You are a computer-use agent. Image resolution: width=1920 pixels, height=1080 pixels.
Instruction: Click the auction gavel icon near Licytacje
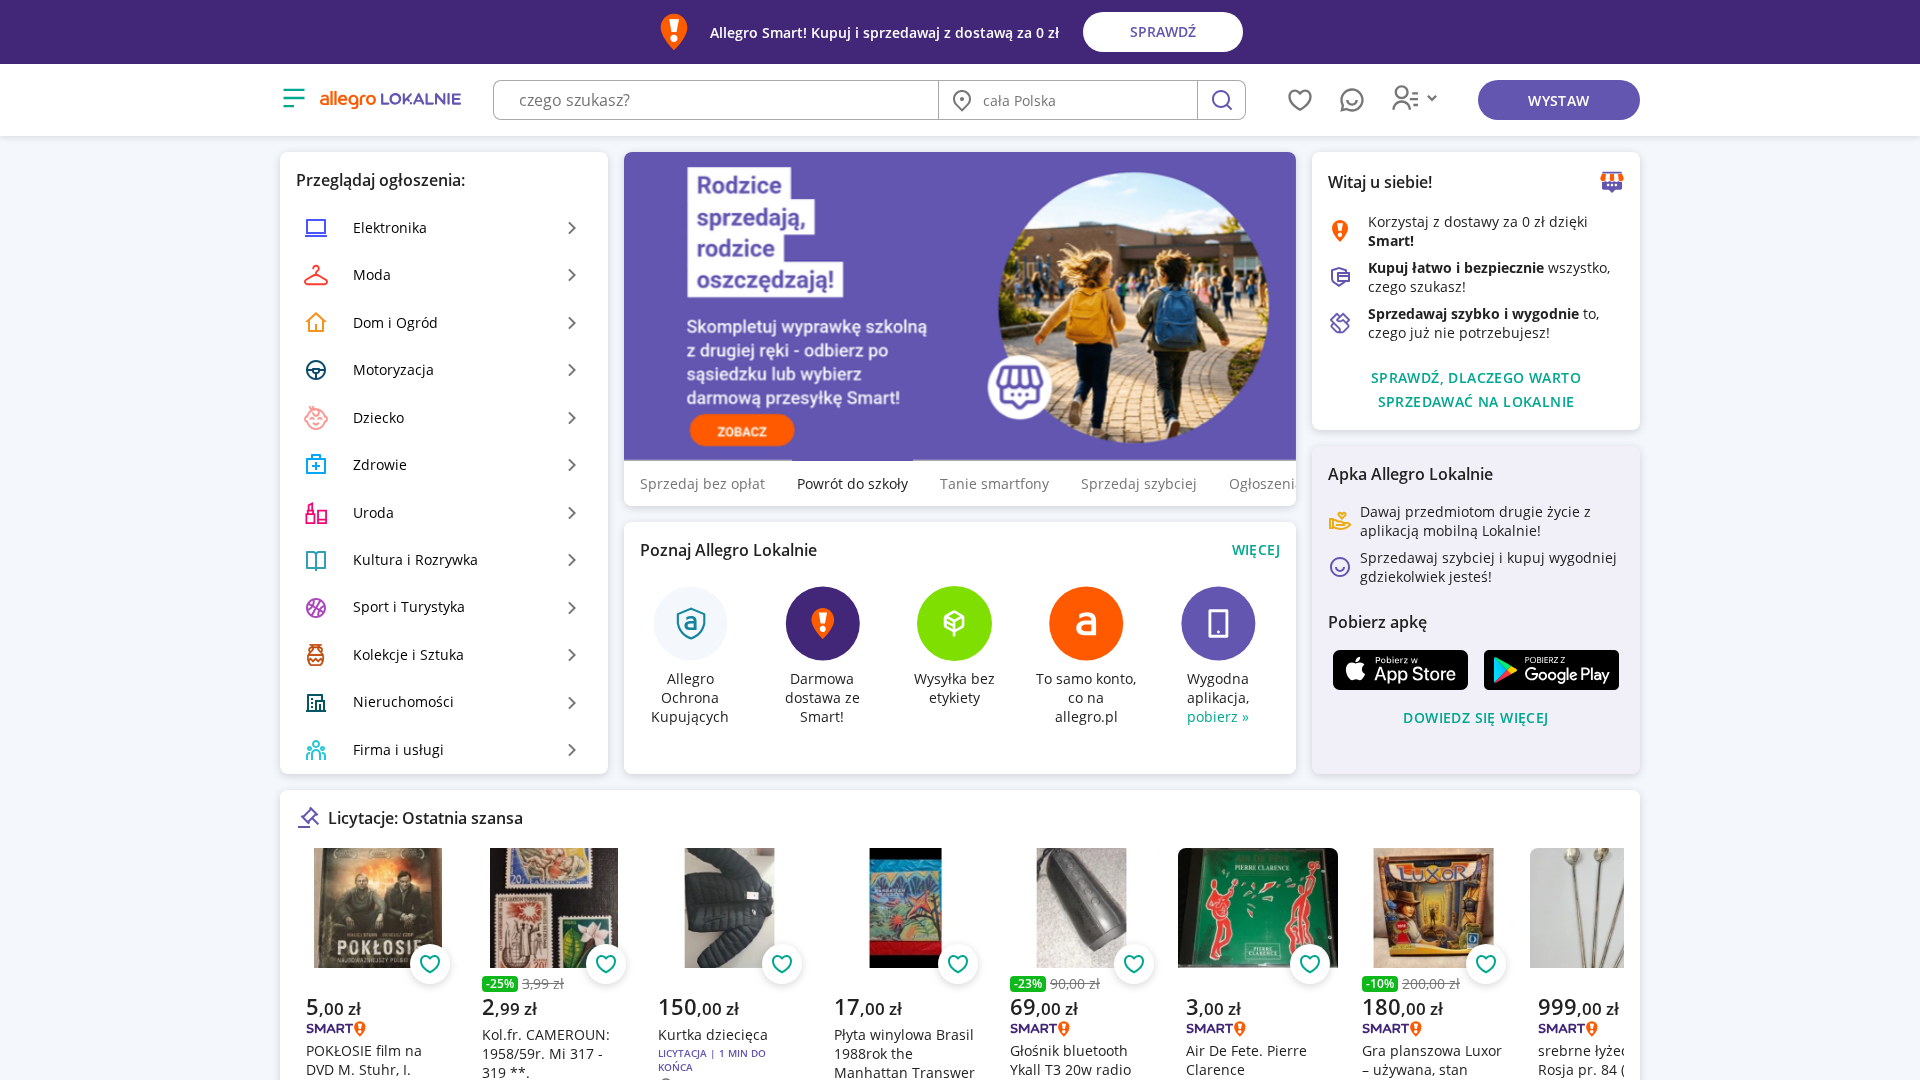point(308,818)
